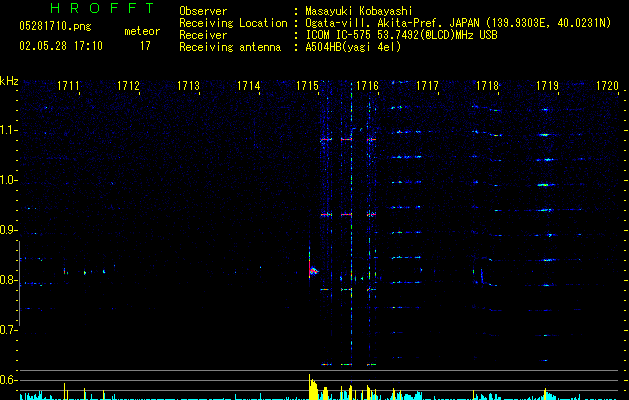This screenshot has height=400, width=629.
Task: Click the 0.9 kHz frequency label
Action: point(8,230)
